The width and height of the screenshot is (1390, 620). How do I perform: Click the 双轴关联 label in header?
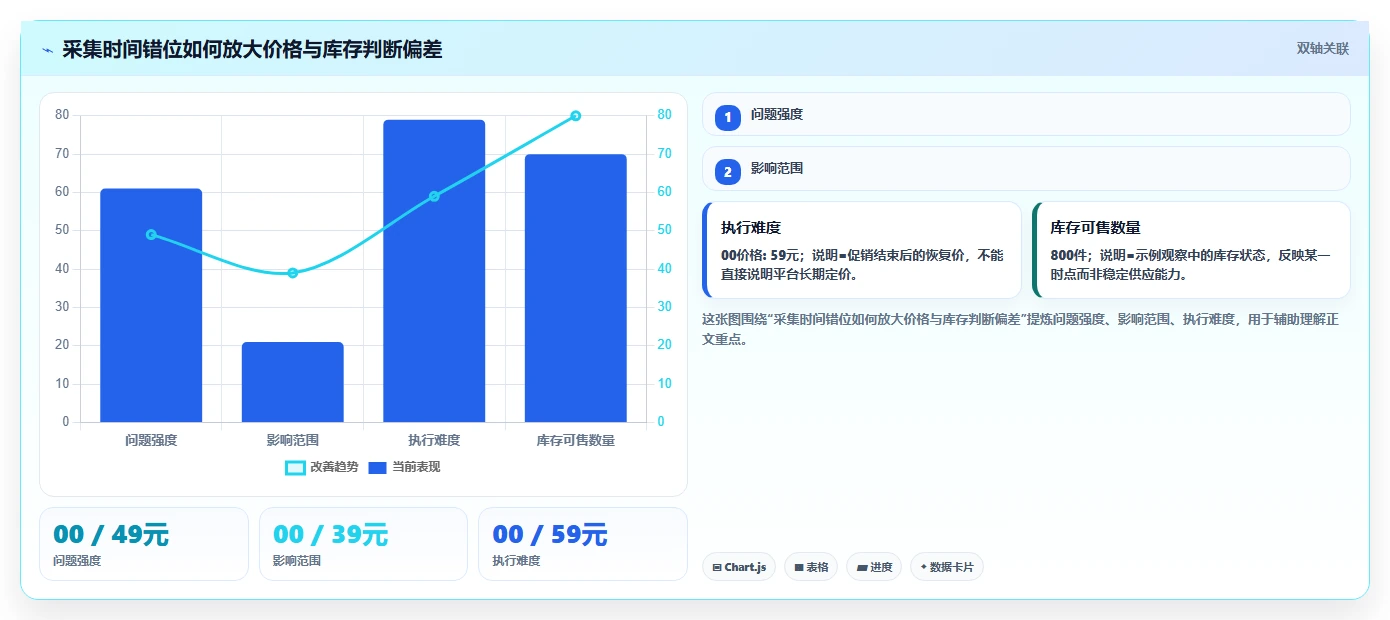click(x=1323, y=49)
